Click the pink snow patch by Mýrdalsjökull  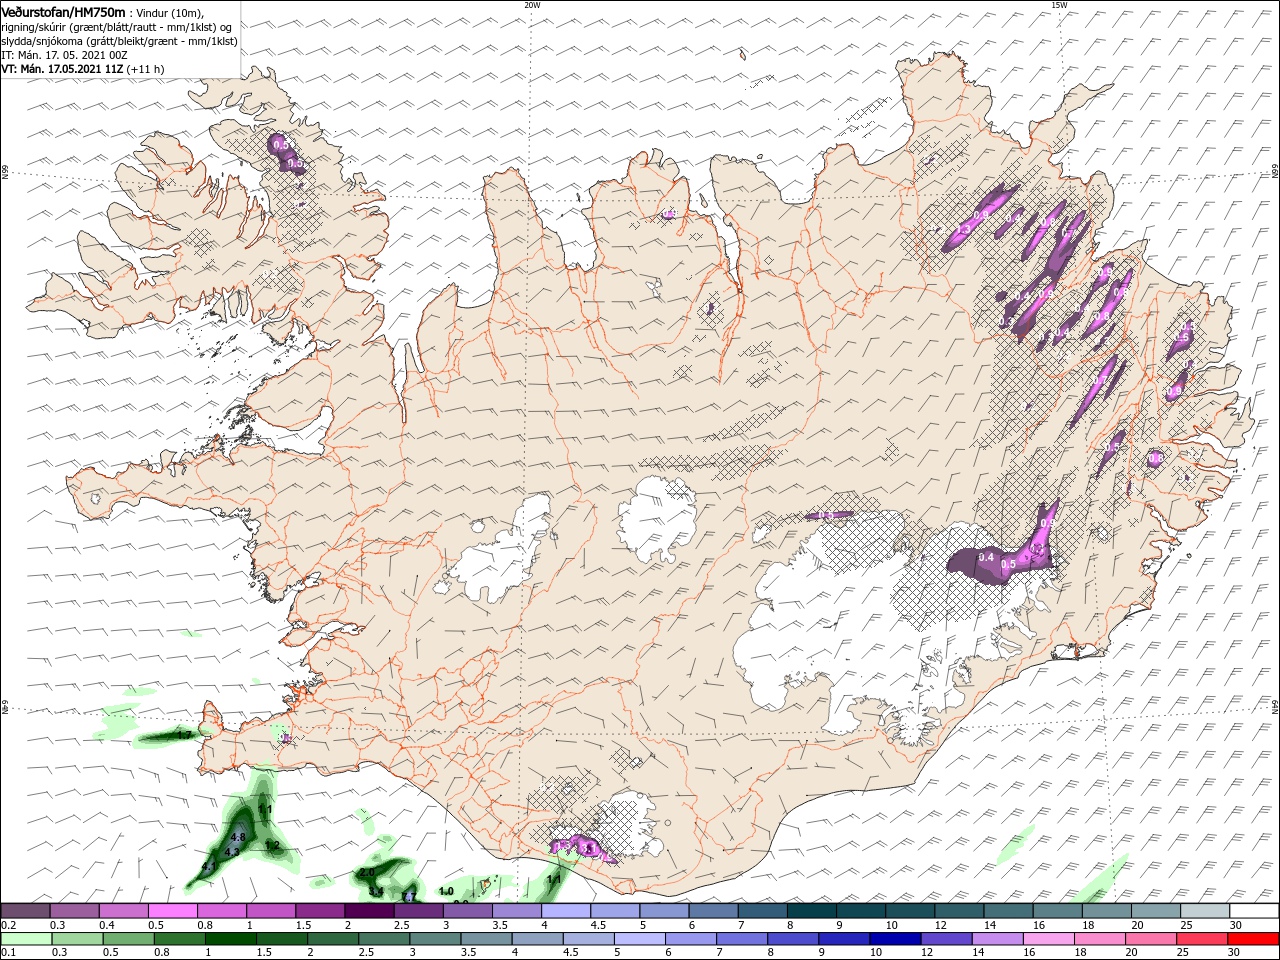tap(582, 847)
